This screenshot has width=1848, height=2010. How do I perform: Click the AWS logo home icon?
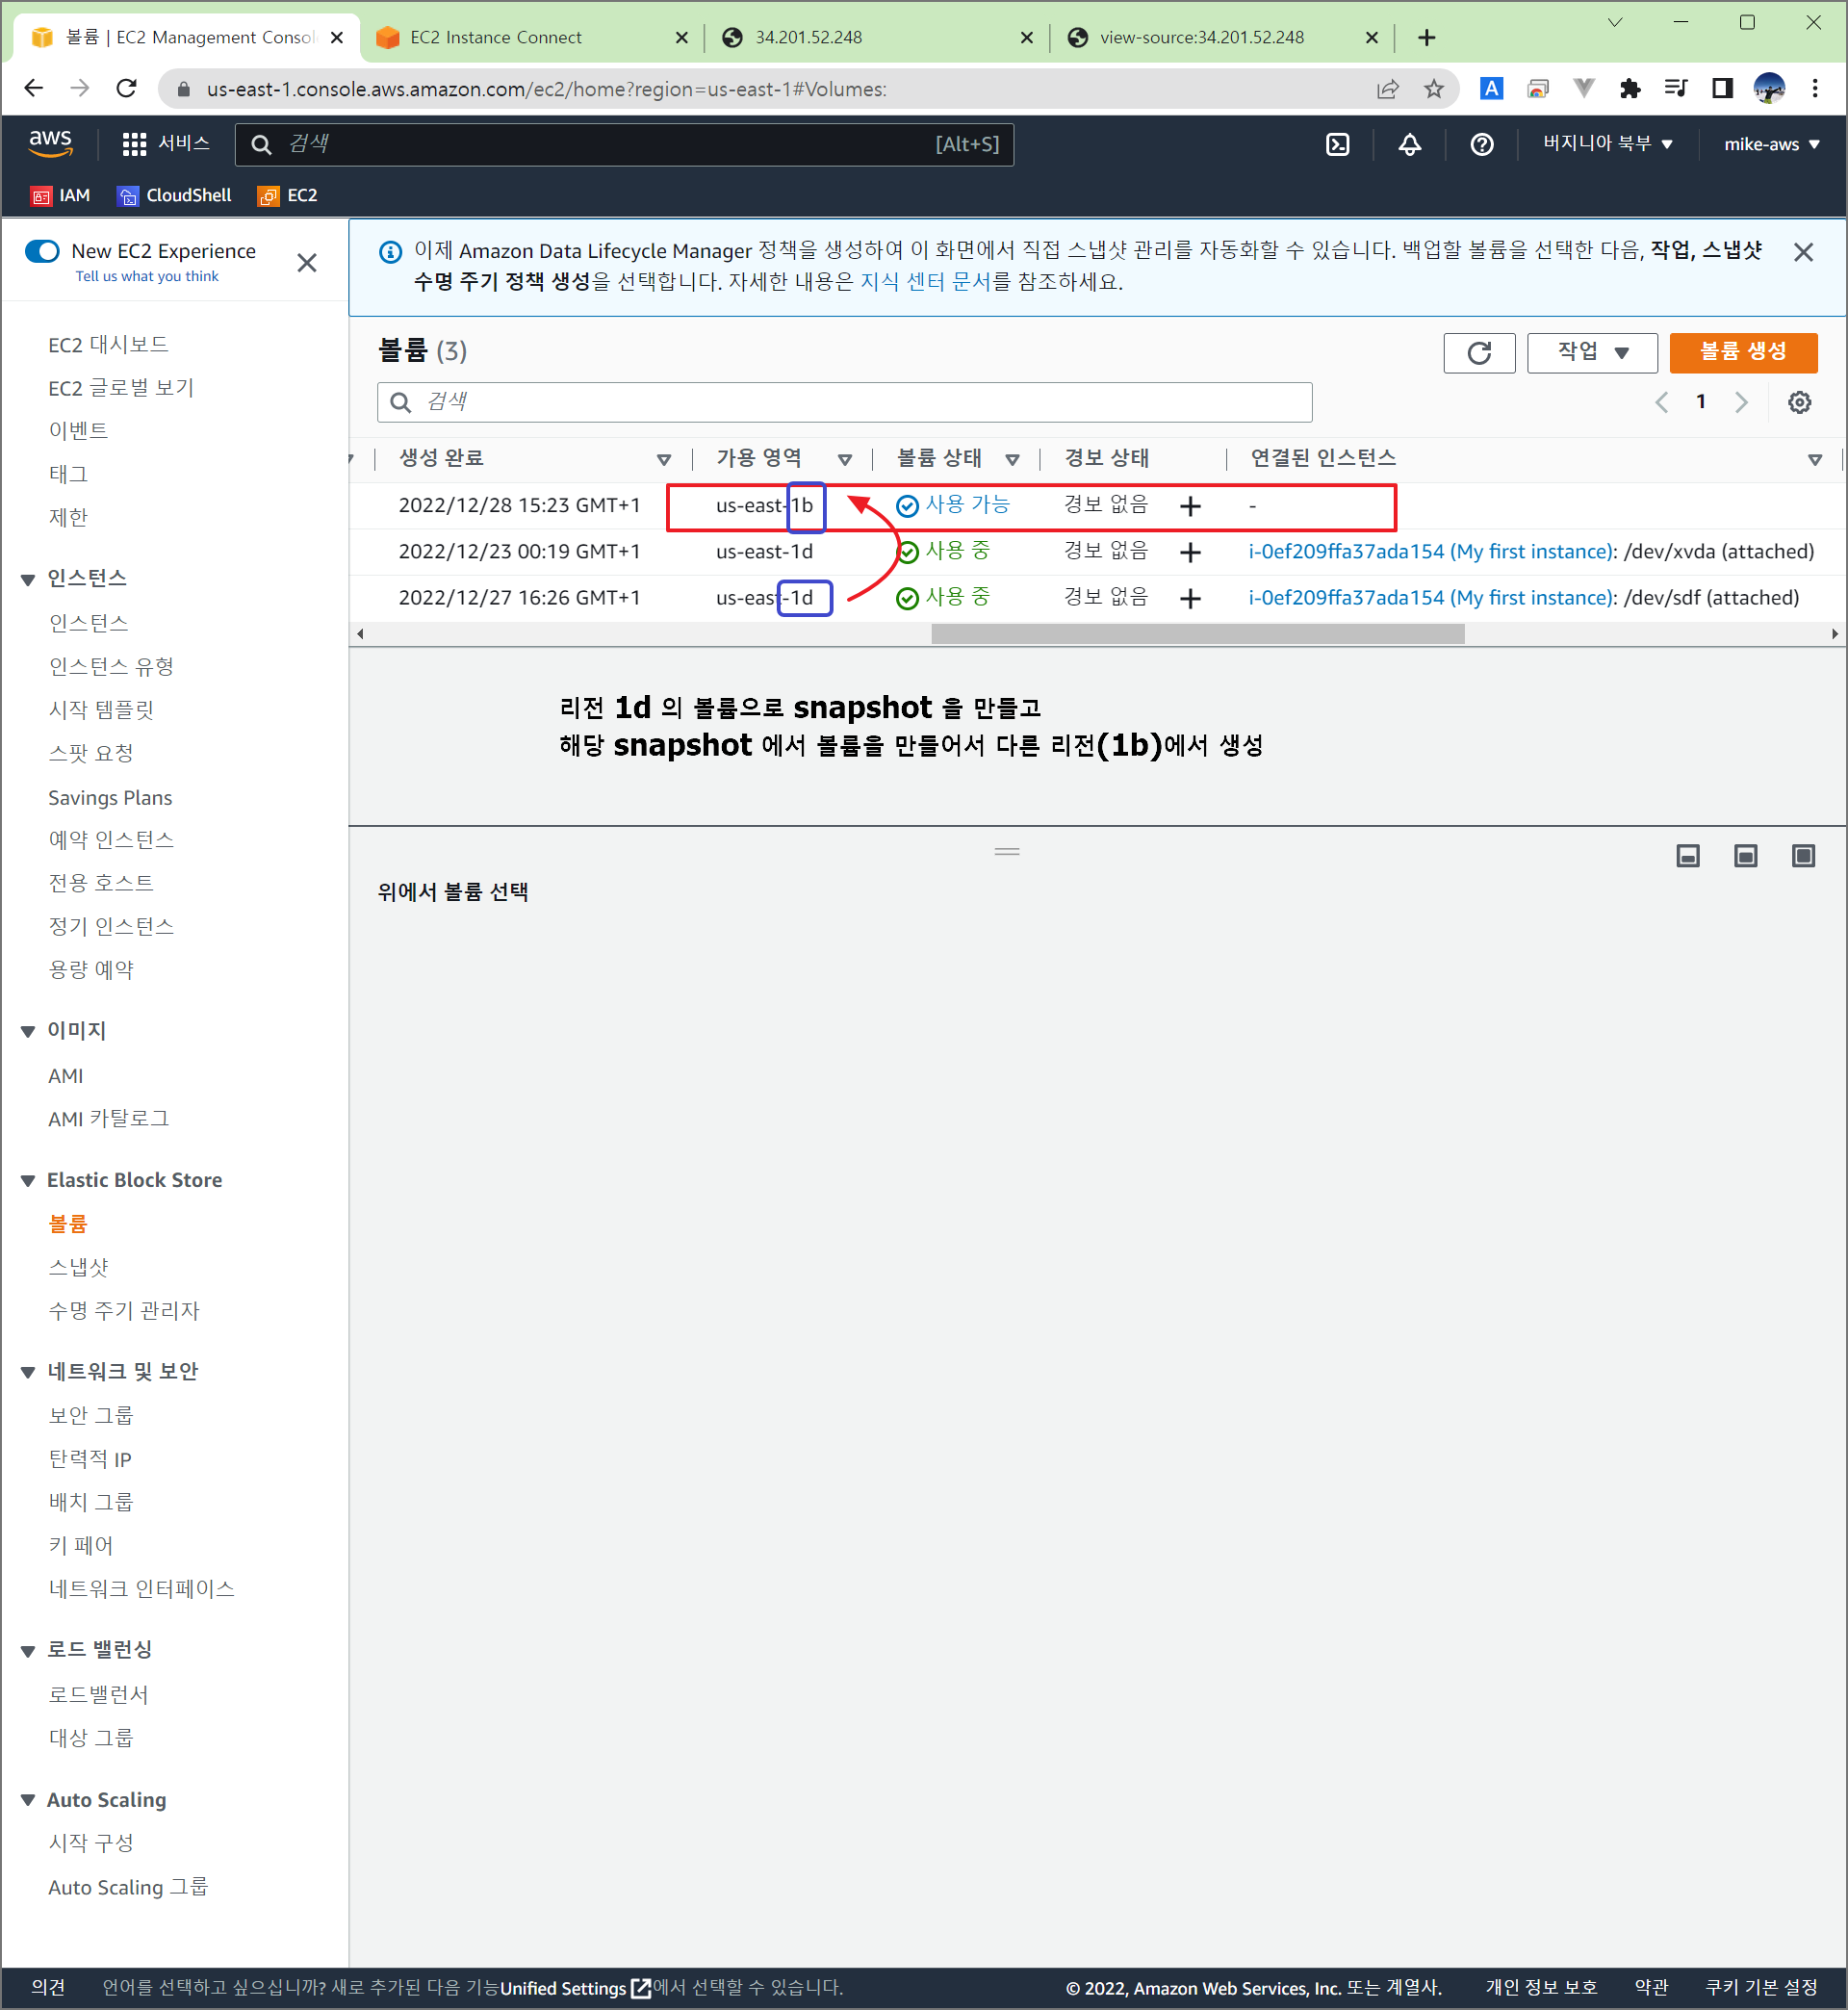[50, 143]
